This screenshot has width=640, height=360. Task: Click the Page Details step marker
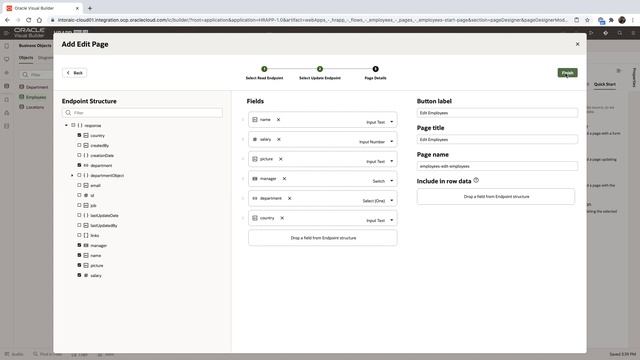tap(375, 69)
